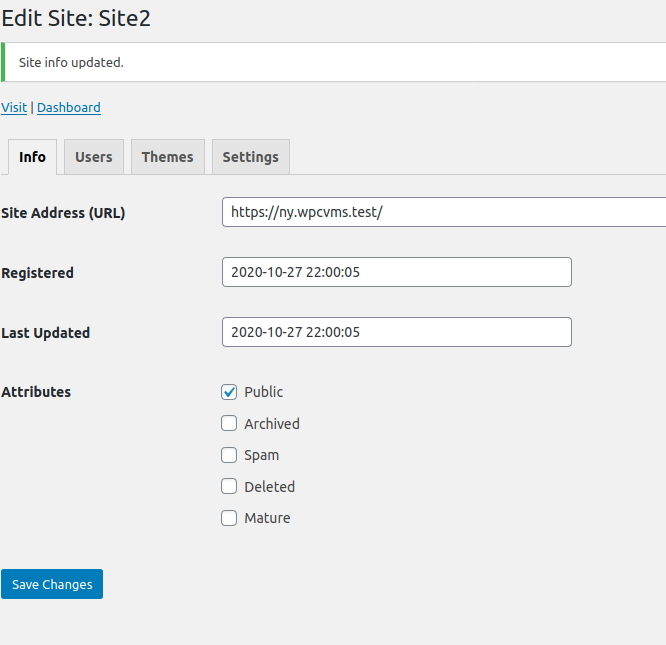Click the Site Address (URL) label
The image size is (666, 645).
(63, 212)
